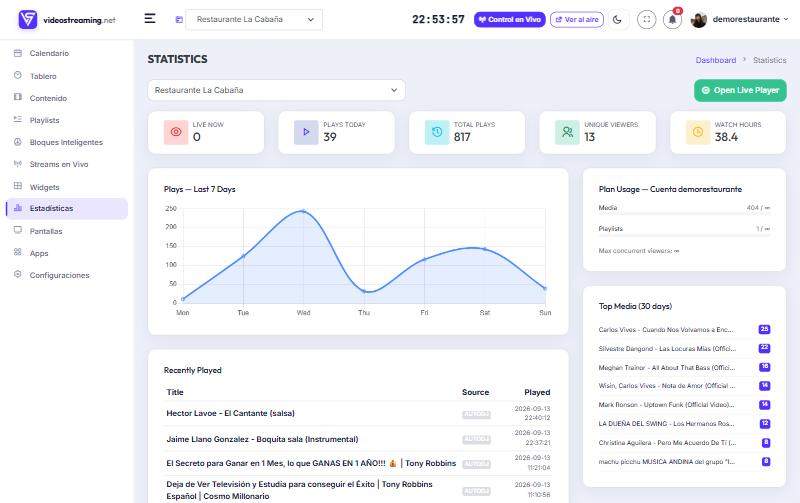The height and width of the screenshot is (503, 800).
Task: Click the Estadísticas bar chart icon
Action: point(18,208)
